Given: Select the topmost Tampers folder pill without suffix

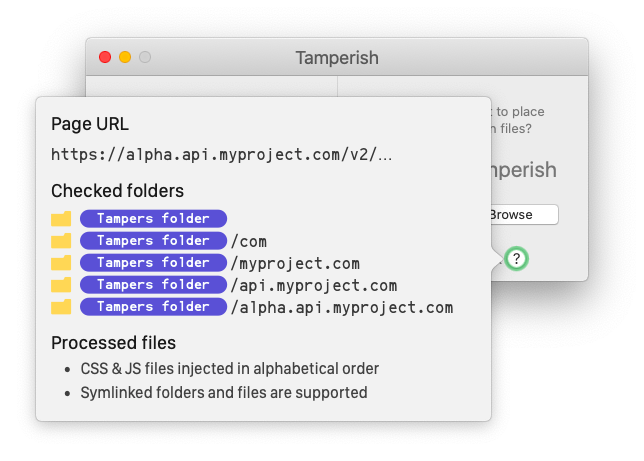Looking at the screenshot, I should point(153,219).
